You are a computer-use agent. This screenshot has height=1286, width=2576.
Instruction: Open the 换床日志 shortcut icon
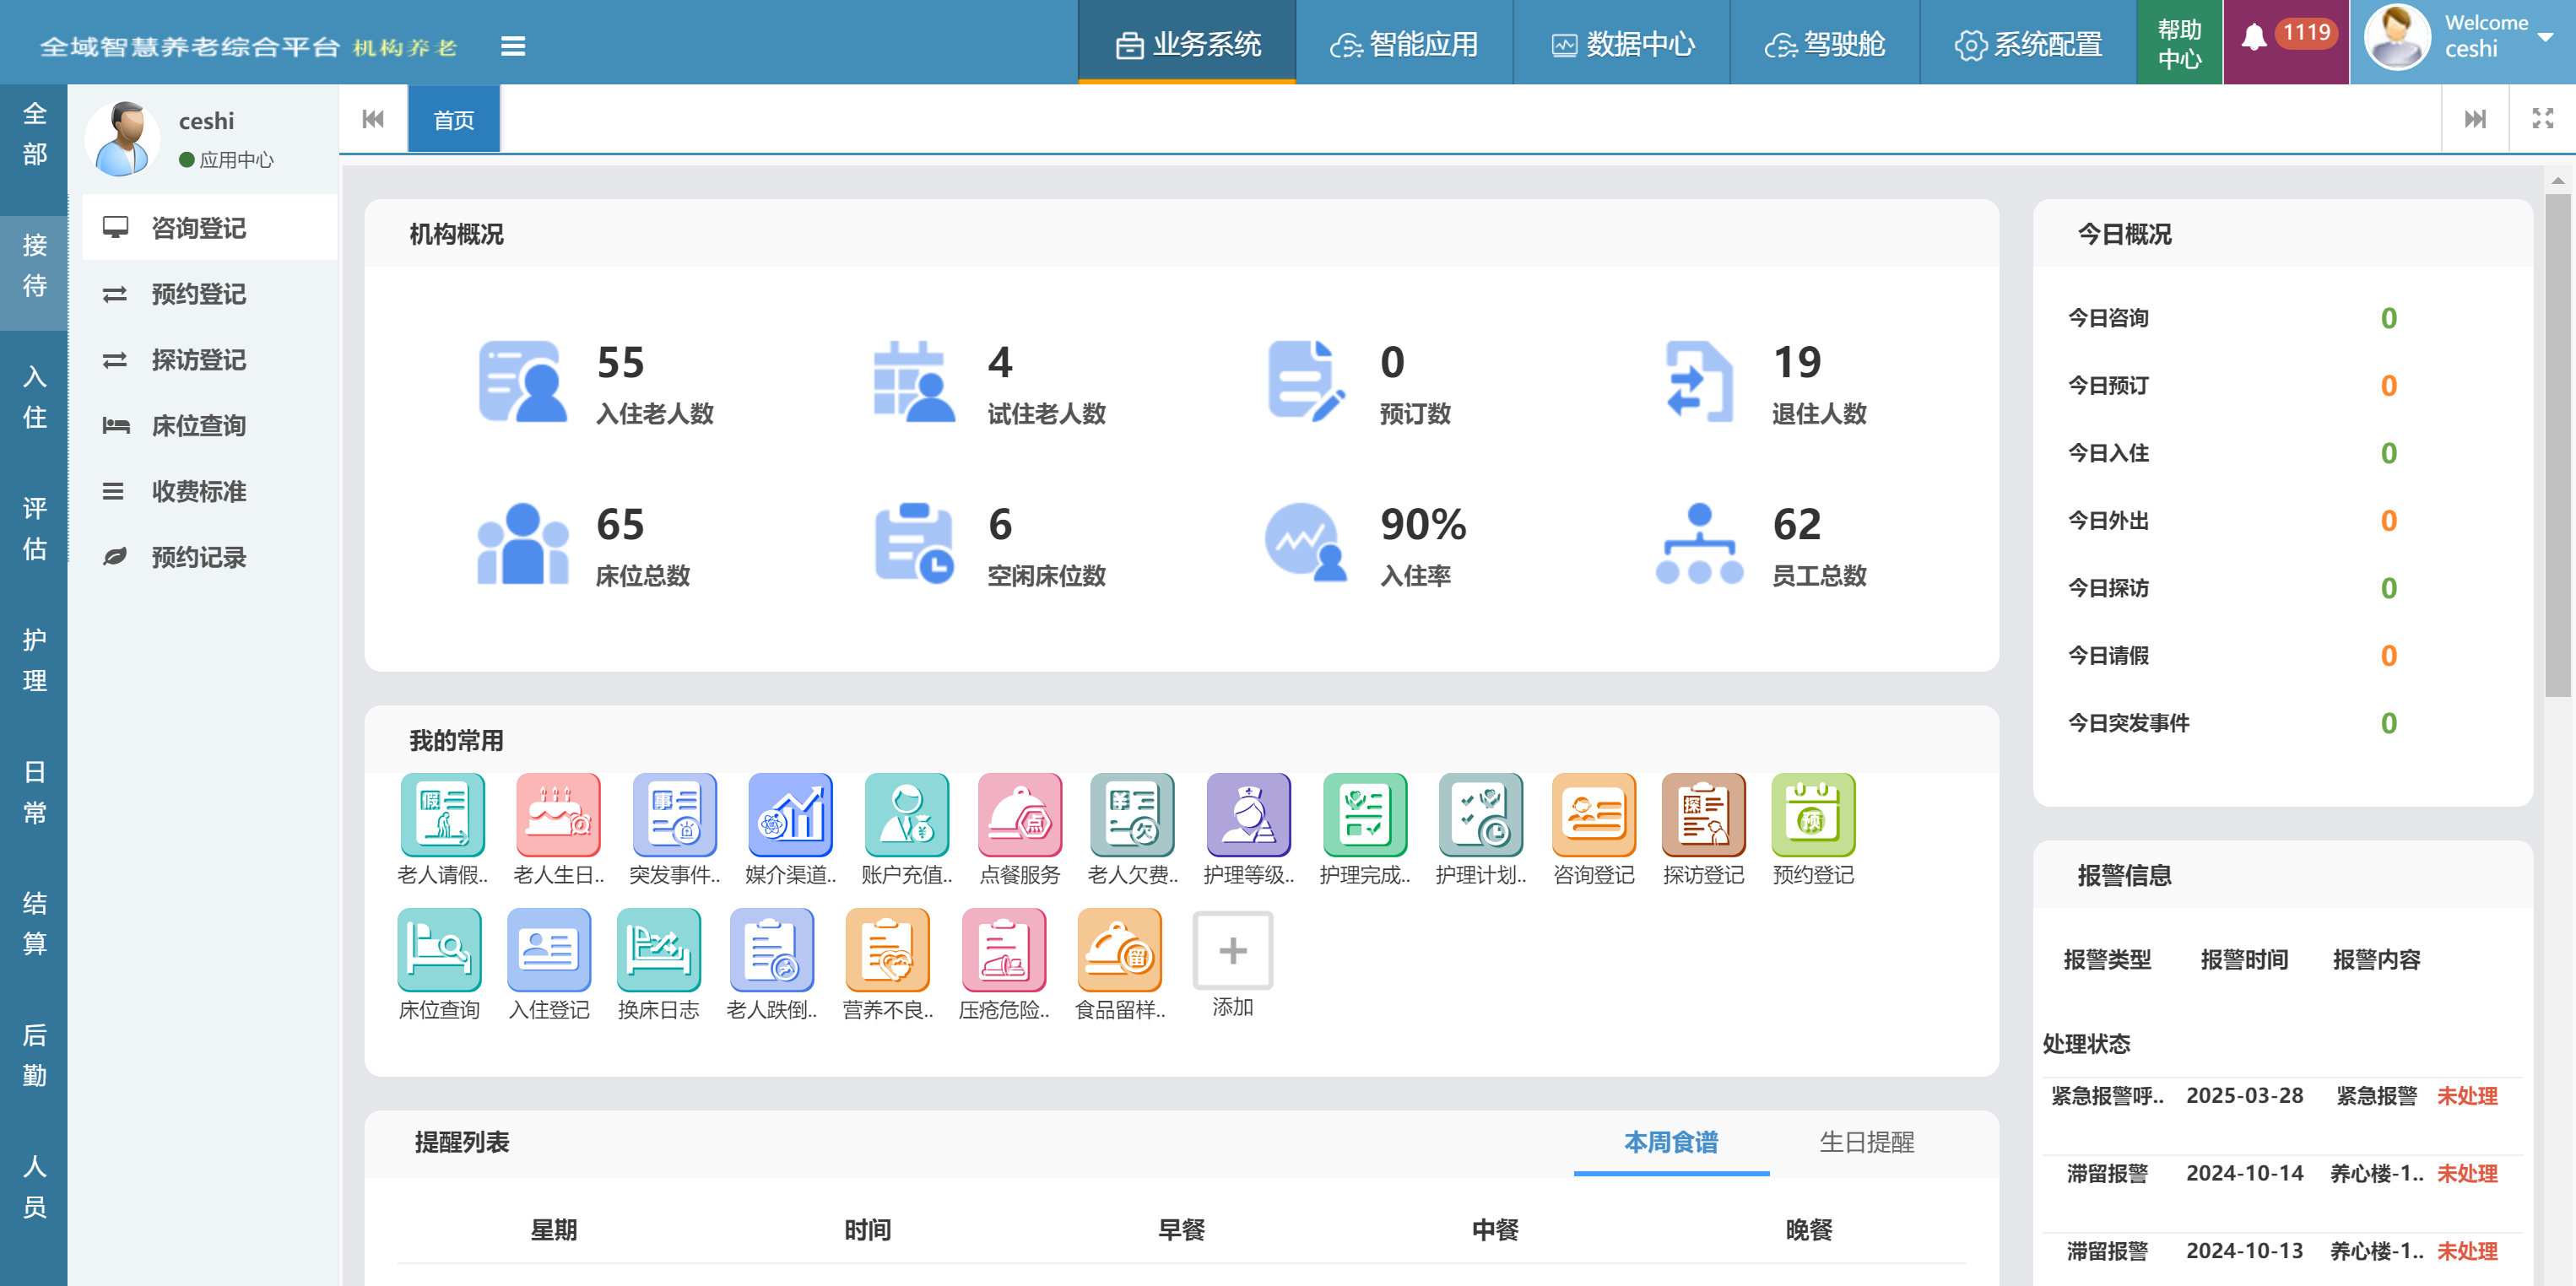(658, 949)
